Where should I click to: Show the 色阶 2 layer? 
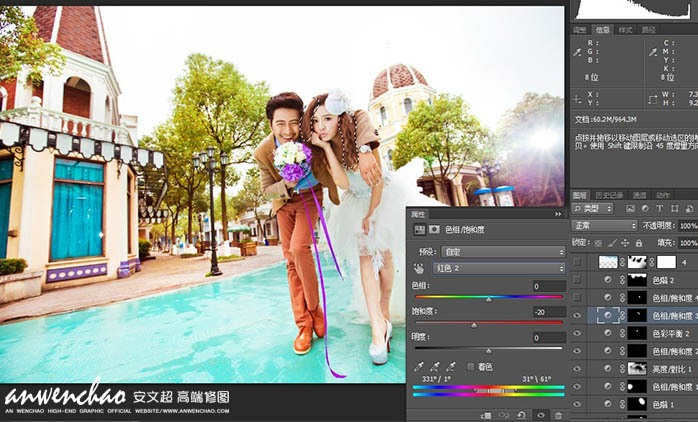[x=577, y=280]
